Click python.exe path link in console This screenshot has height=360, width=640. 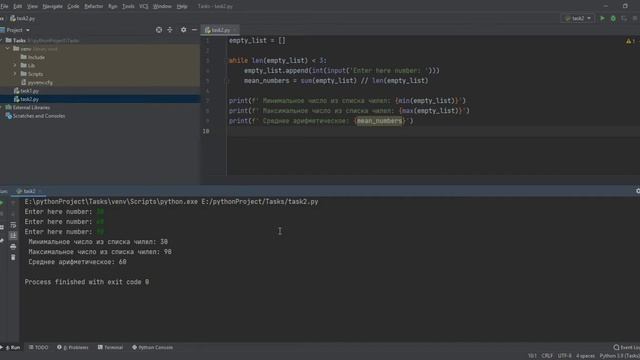pos(111,202)
